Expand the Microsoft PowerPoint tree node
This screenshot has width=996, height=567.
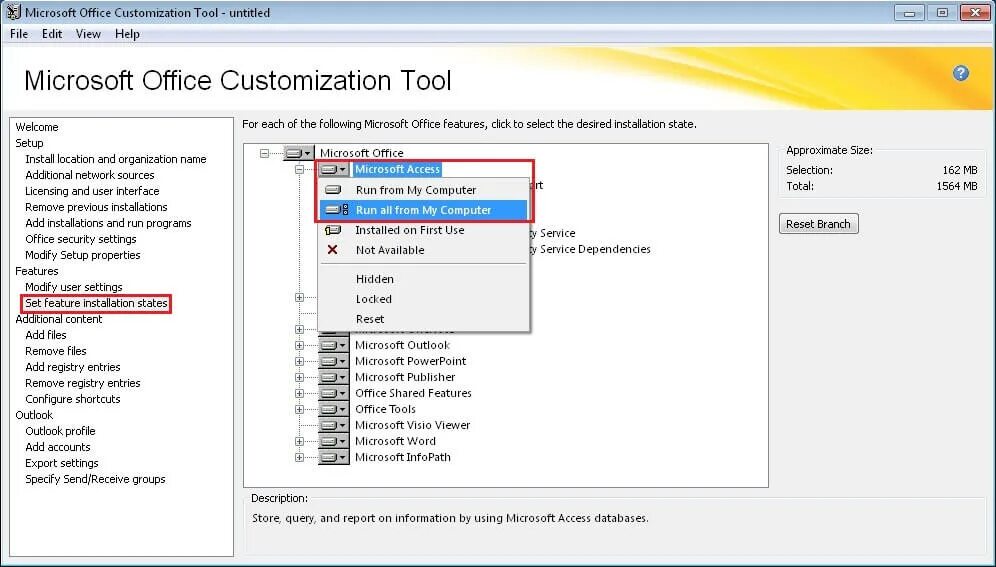point(299,361)
